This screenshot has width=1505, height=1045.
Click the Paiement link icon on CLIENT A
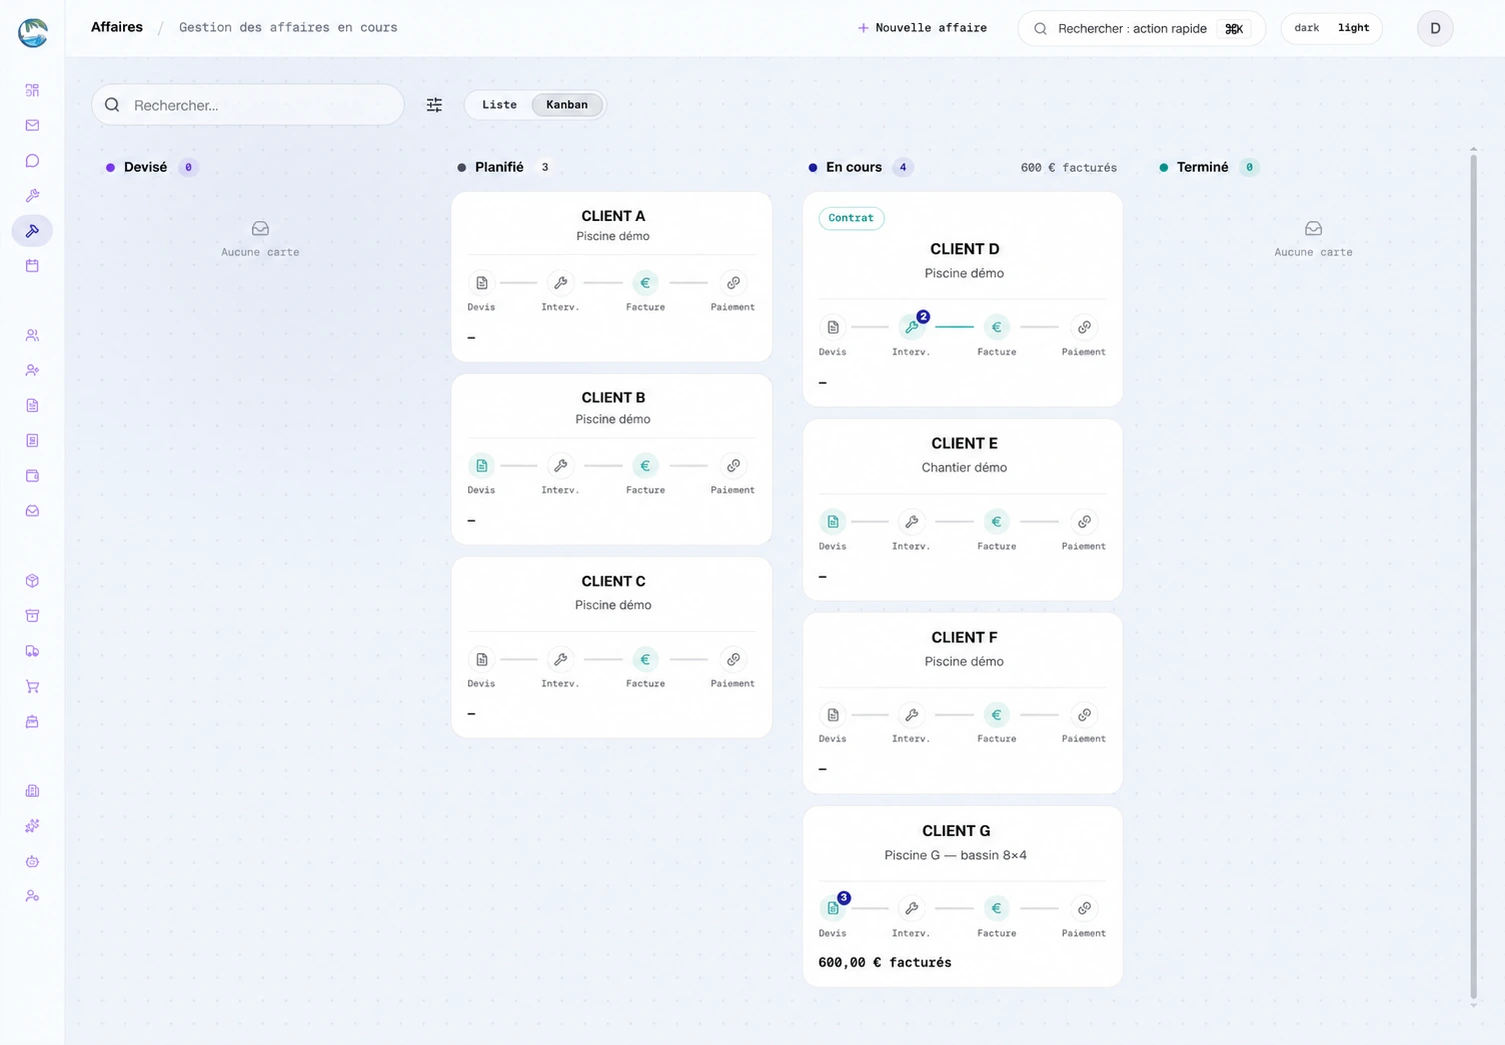click(733, 283)
